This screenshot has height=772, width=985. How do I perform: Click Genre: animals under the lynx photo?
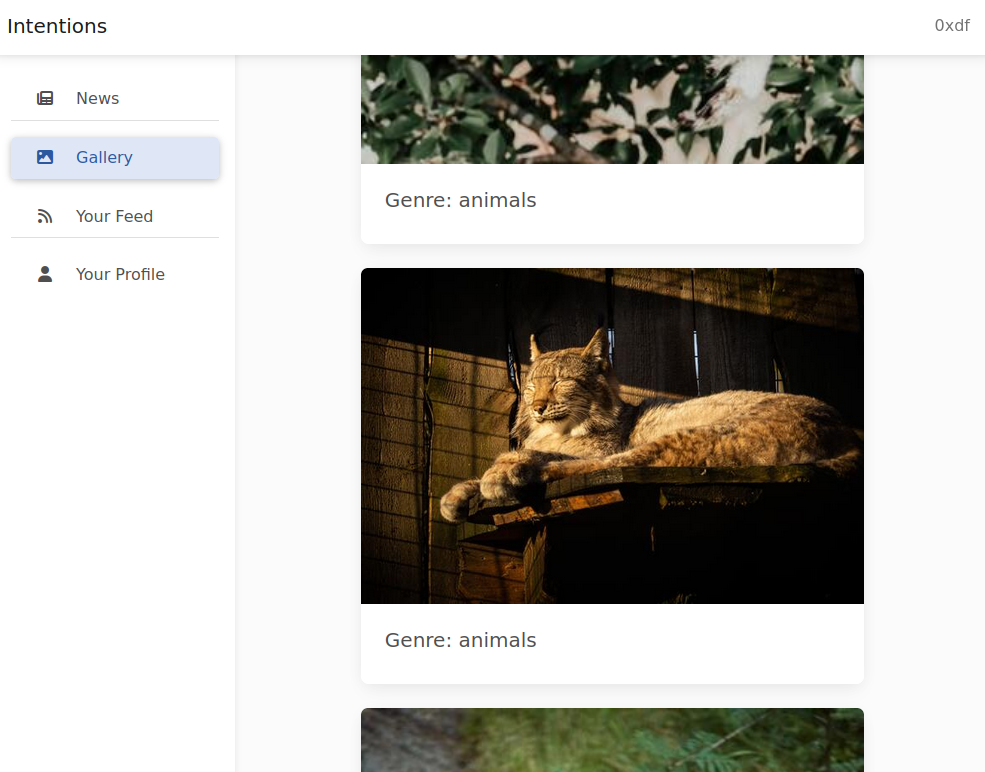(460, 640)
